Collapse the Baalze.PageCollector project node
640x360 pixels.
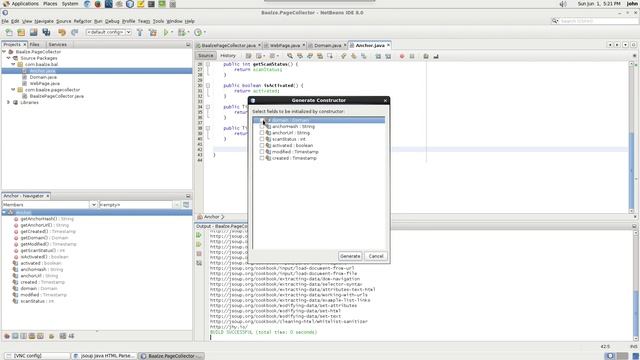point(4,52)
